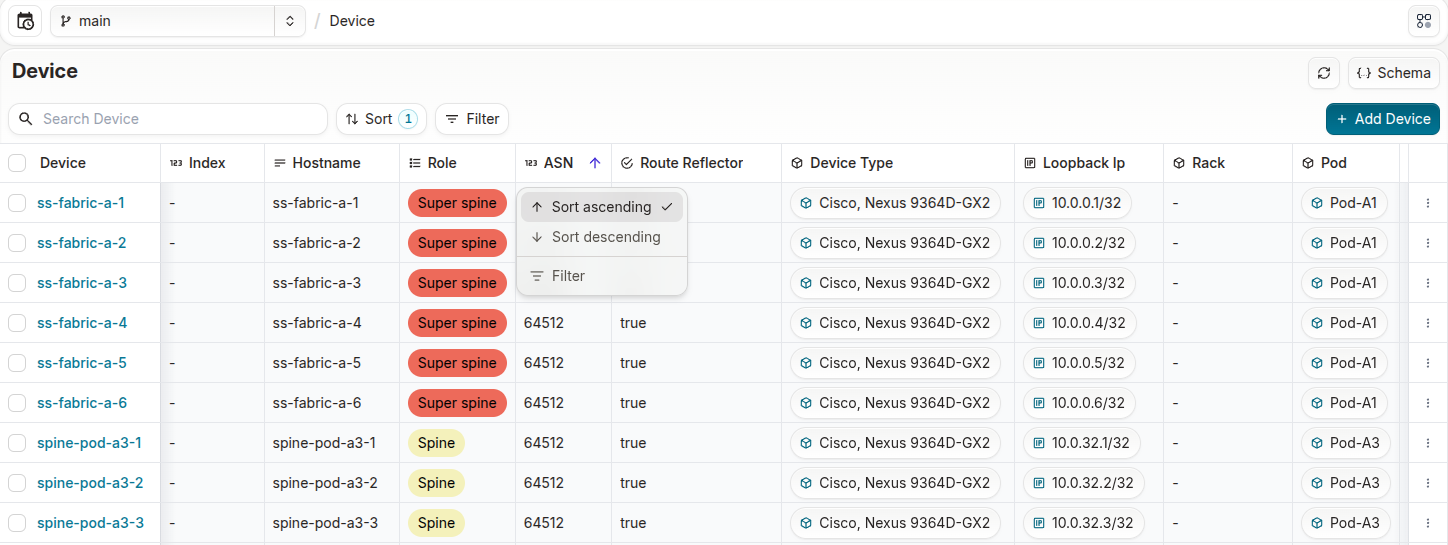Image resolution: width=1448 pixels, height=545 pixels.
Task: Click the top-right grid apps icon
Action: click(x=1423, y=21)
